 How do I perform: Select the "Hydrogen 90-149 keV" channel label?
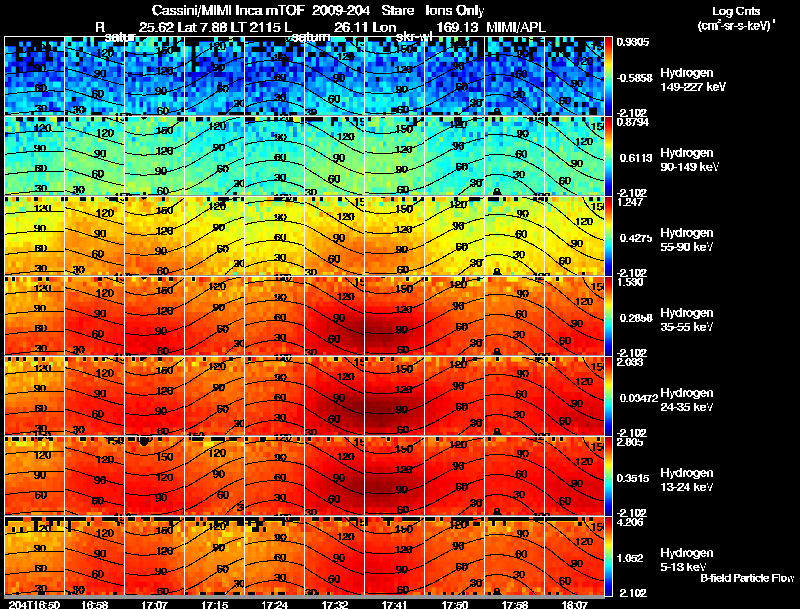pos(689,160)
